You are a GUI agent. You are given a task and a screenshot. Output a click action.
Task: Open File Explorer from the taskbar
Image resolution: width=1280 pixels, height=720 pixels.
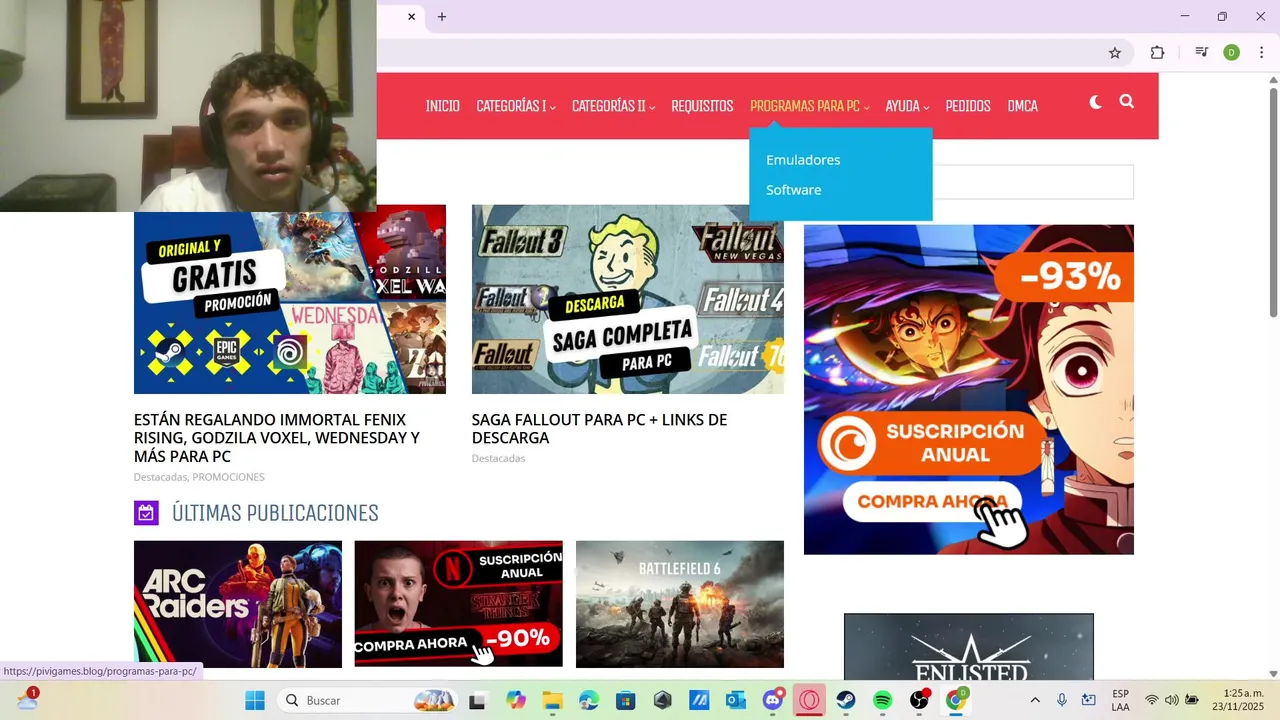point(552,700)
